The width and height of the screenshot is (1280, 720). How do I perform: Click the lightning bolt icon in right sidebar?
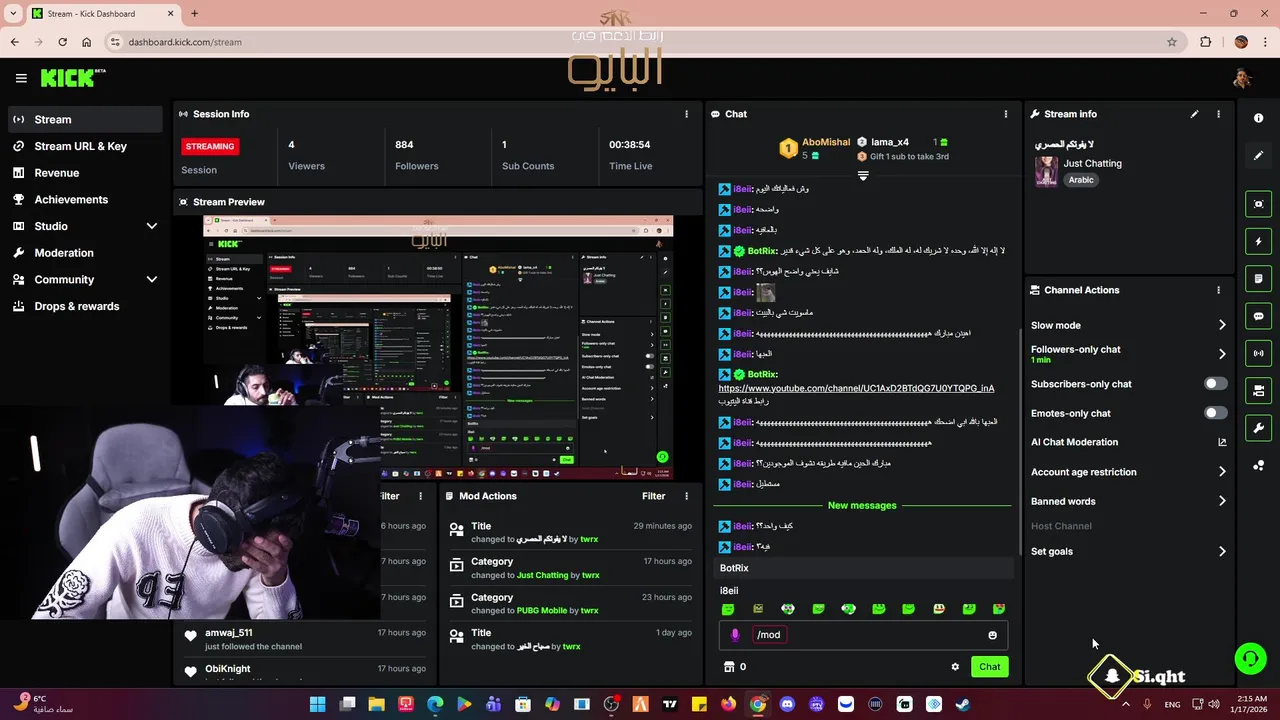(x=1259, y=241)
